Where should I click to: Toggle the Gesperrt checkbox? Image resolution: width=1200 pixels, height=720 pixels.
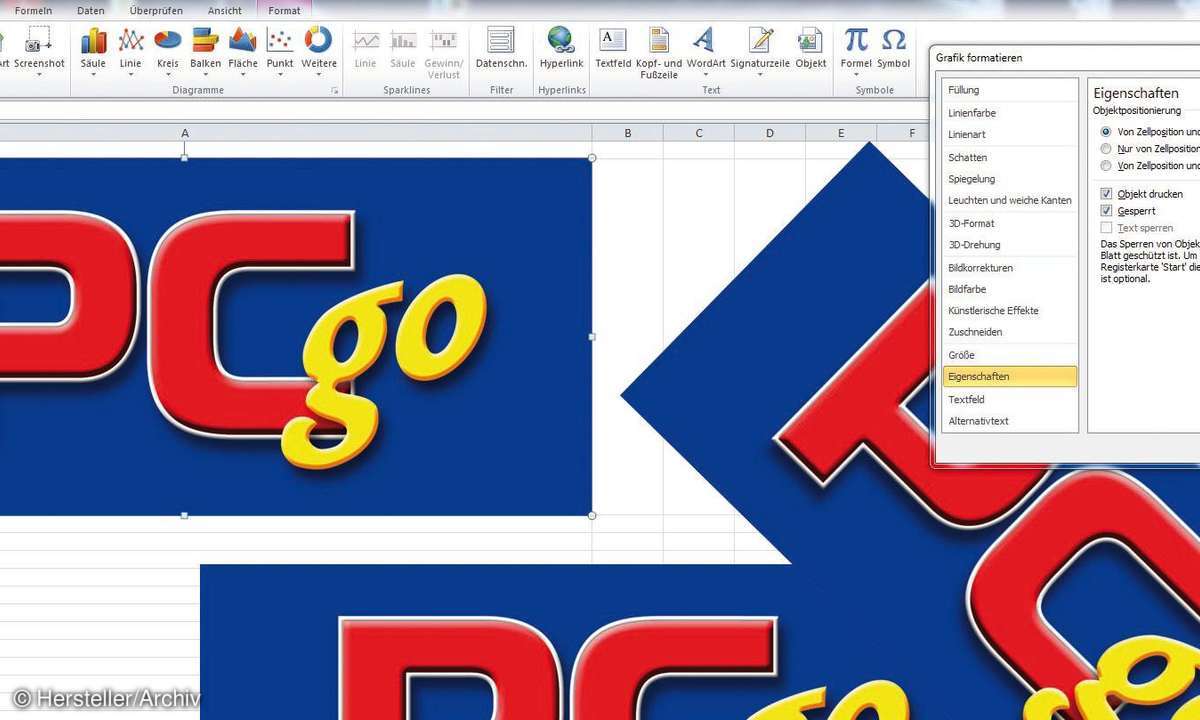click(1106, 211)
